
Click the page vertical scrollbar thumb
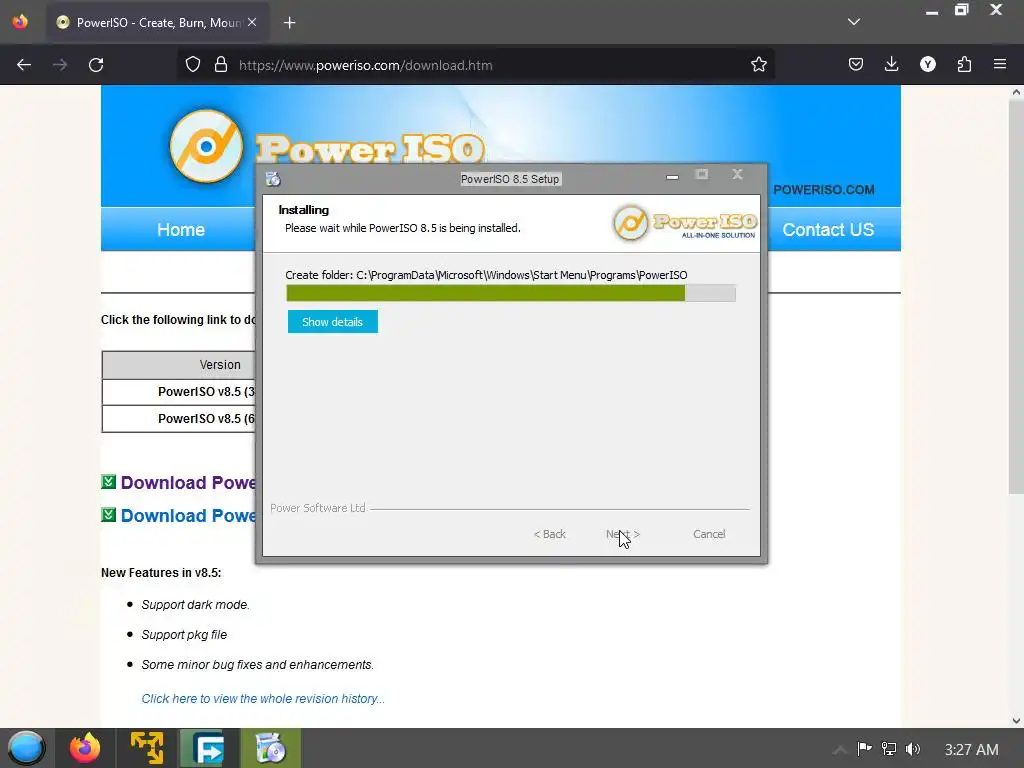pyautogui.click(x=1016, y=297)
